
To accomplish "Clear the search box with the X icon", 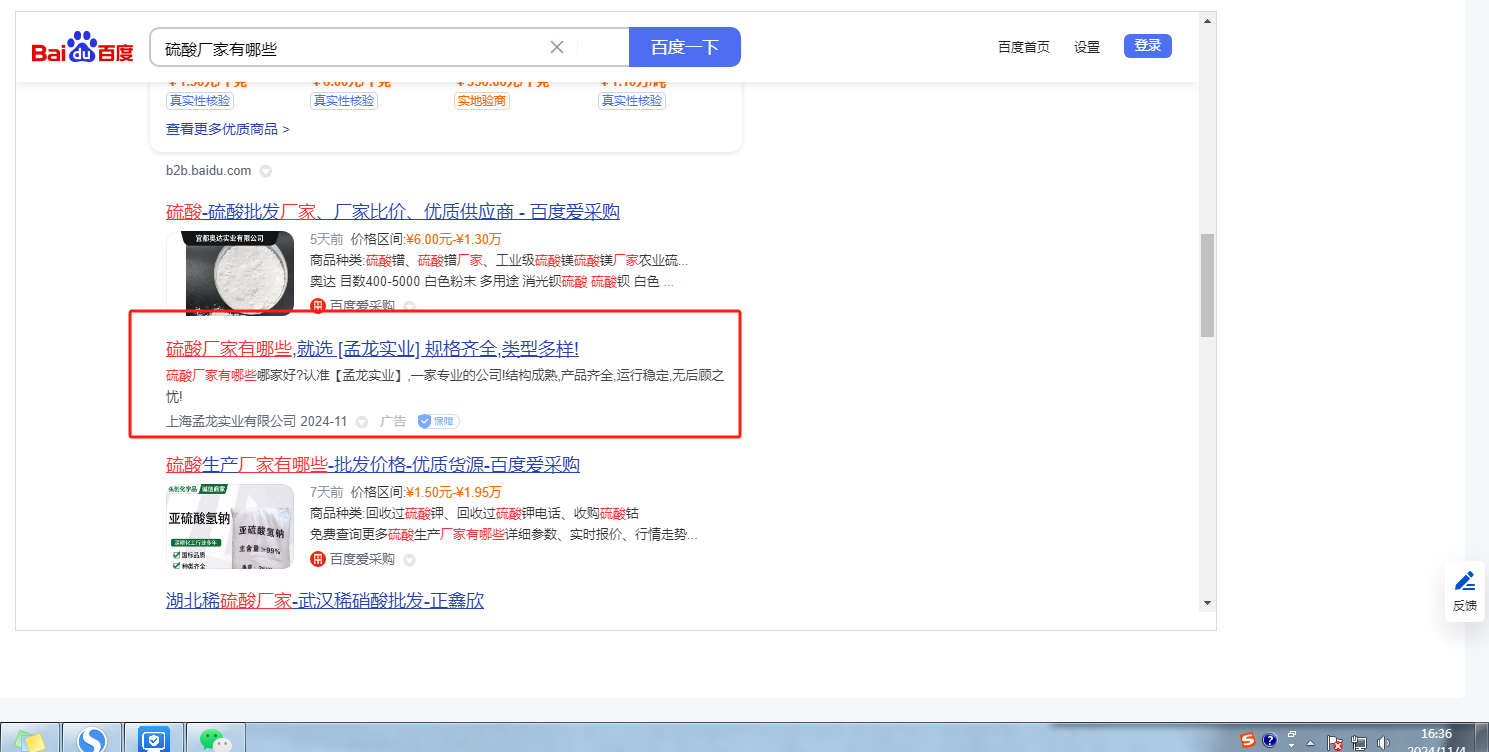I will pyautogui.click(x=557, y=47).
